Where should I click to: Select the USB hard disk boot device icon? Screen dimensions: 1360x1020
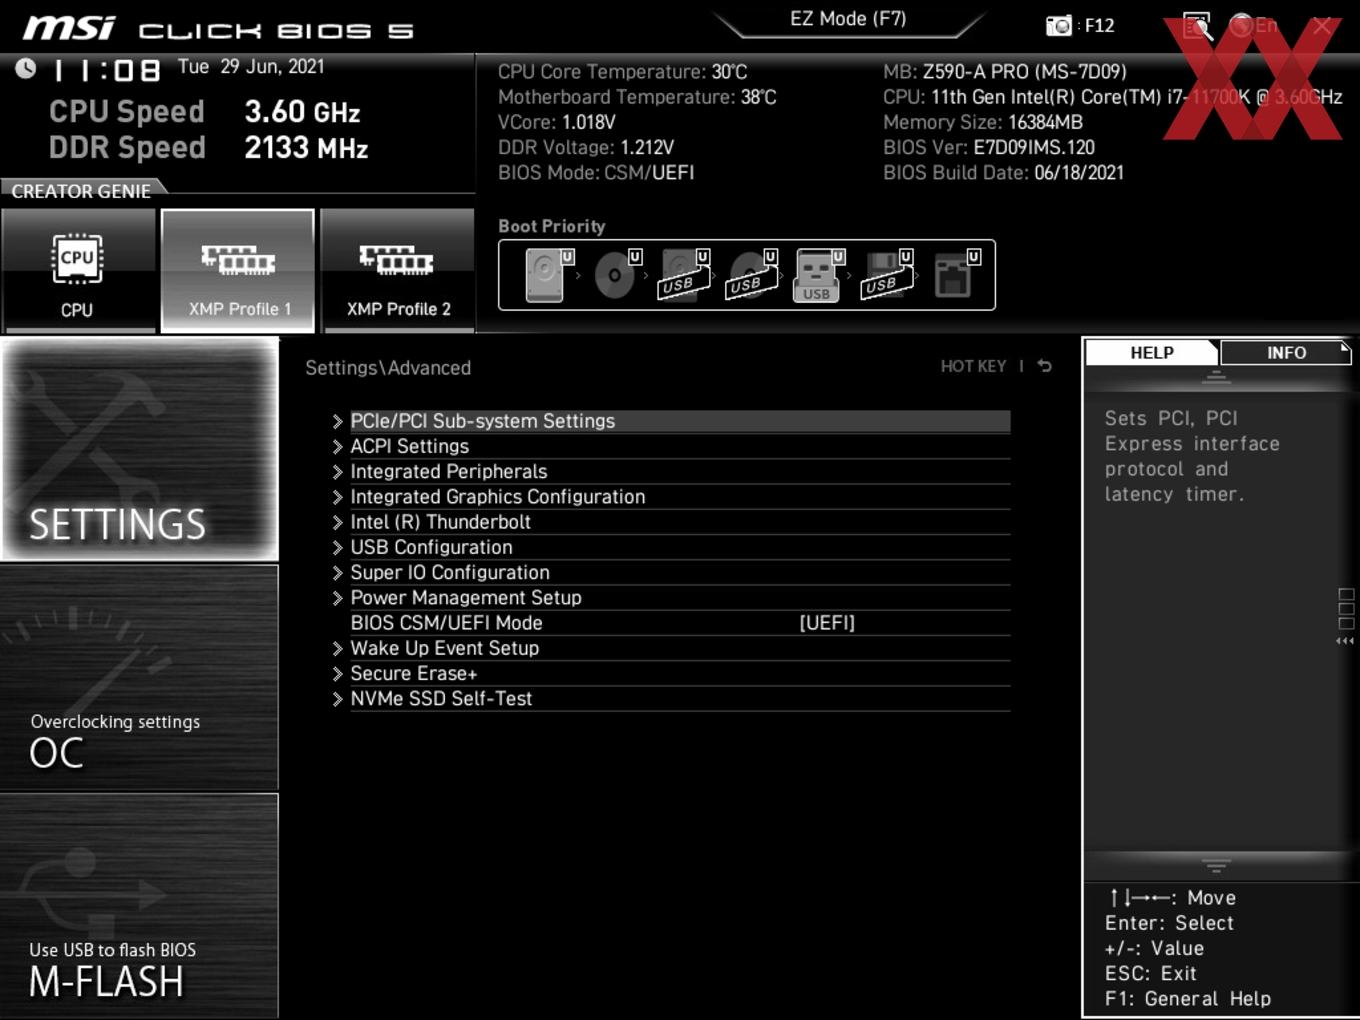pyautogui.click(x=683, y=275)
